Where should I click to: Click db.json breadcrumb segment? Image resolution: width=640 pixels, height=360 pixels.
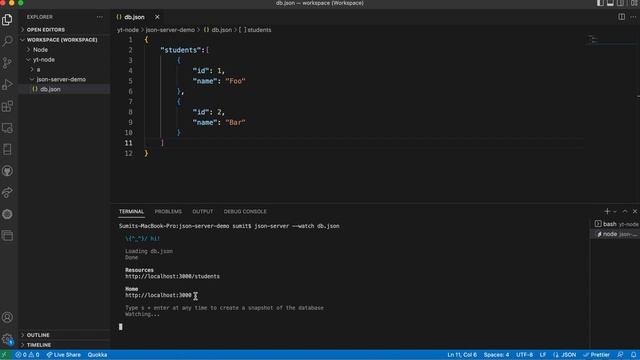click(218, 30)
